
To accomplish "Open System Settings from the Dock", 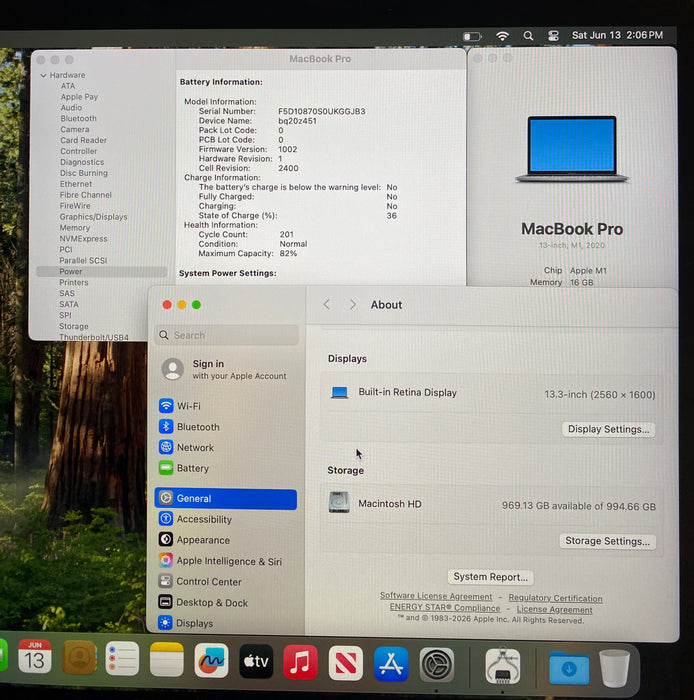I will click(437, 665).
